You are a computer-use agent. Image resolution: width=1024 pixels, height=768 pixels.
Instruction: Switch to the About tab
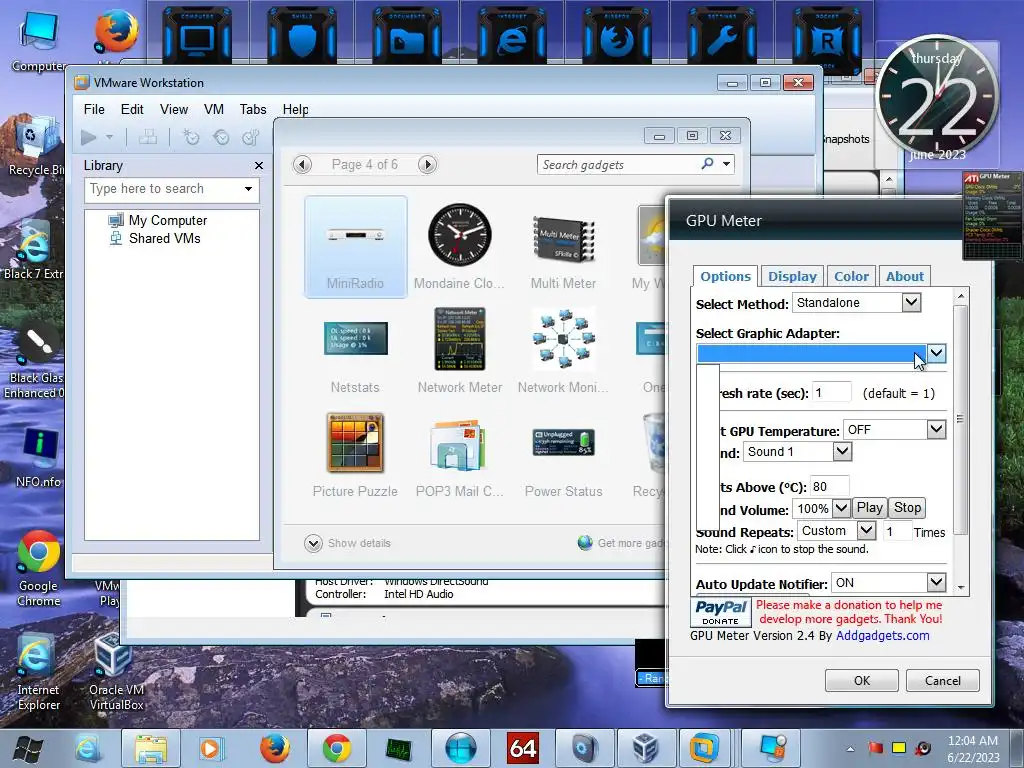pos(904,276)
